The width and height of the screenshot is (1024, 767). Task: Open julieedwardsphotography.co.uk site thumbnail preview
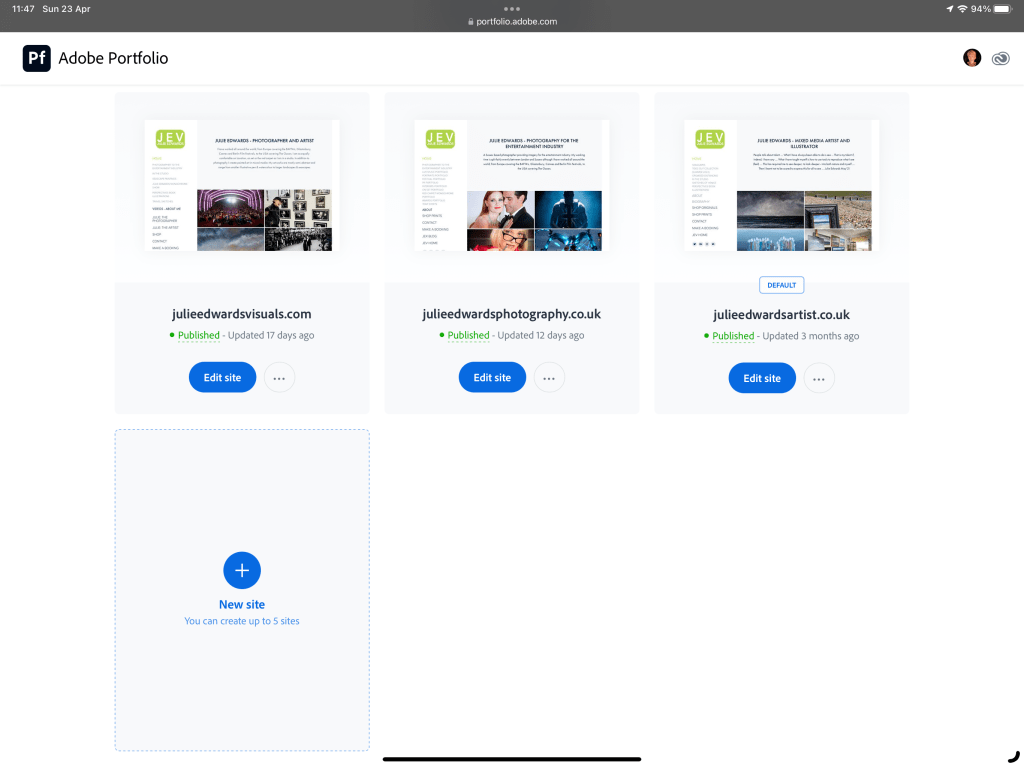pos(512,185)
